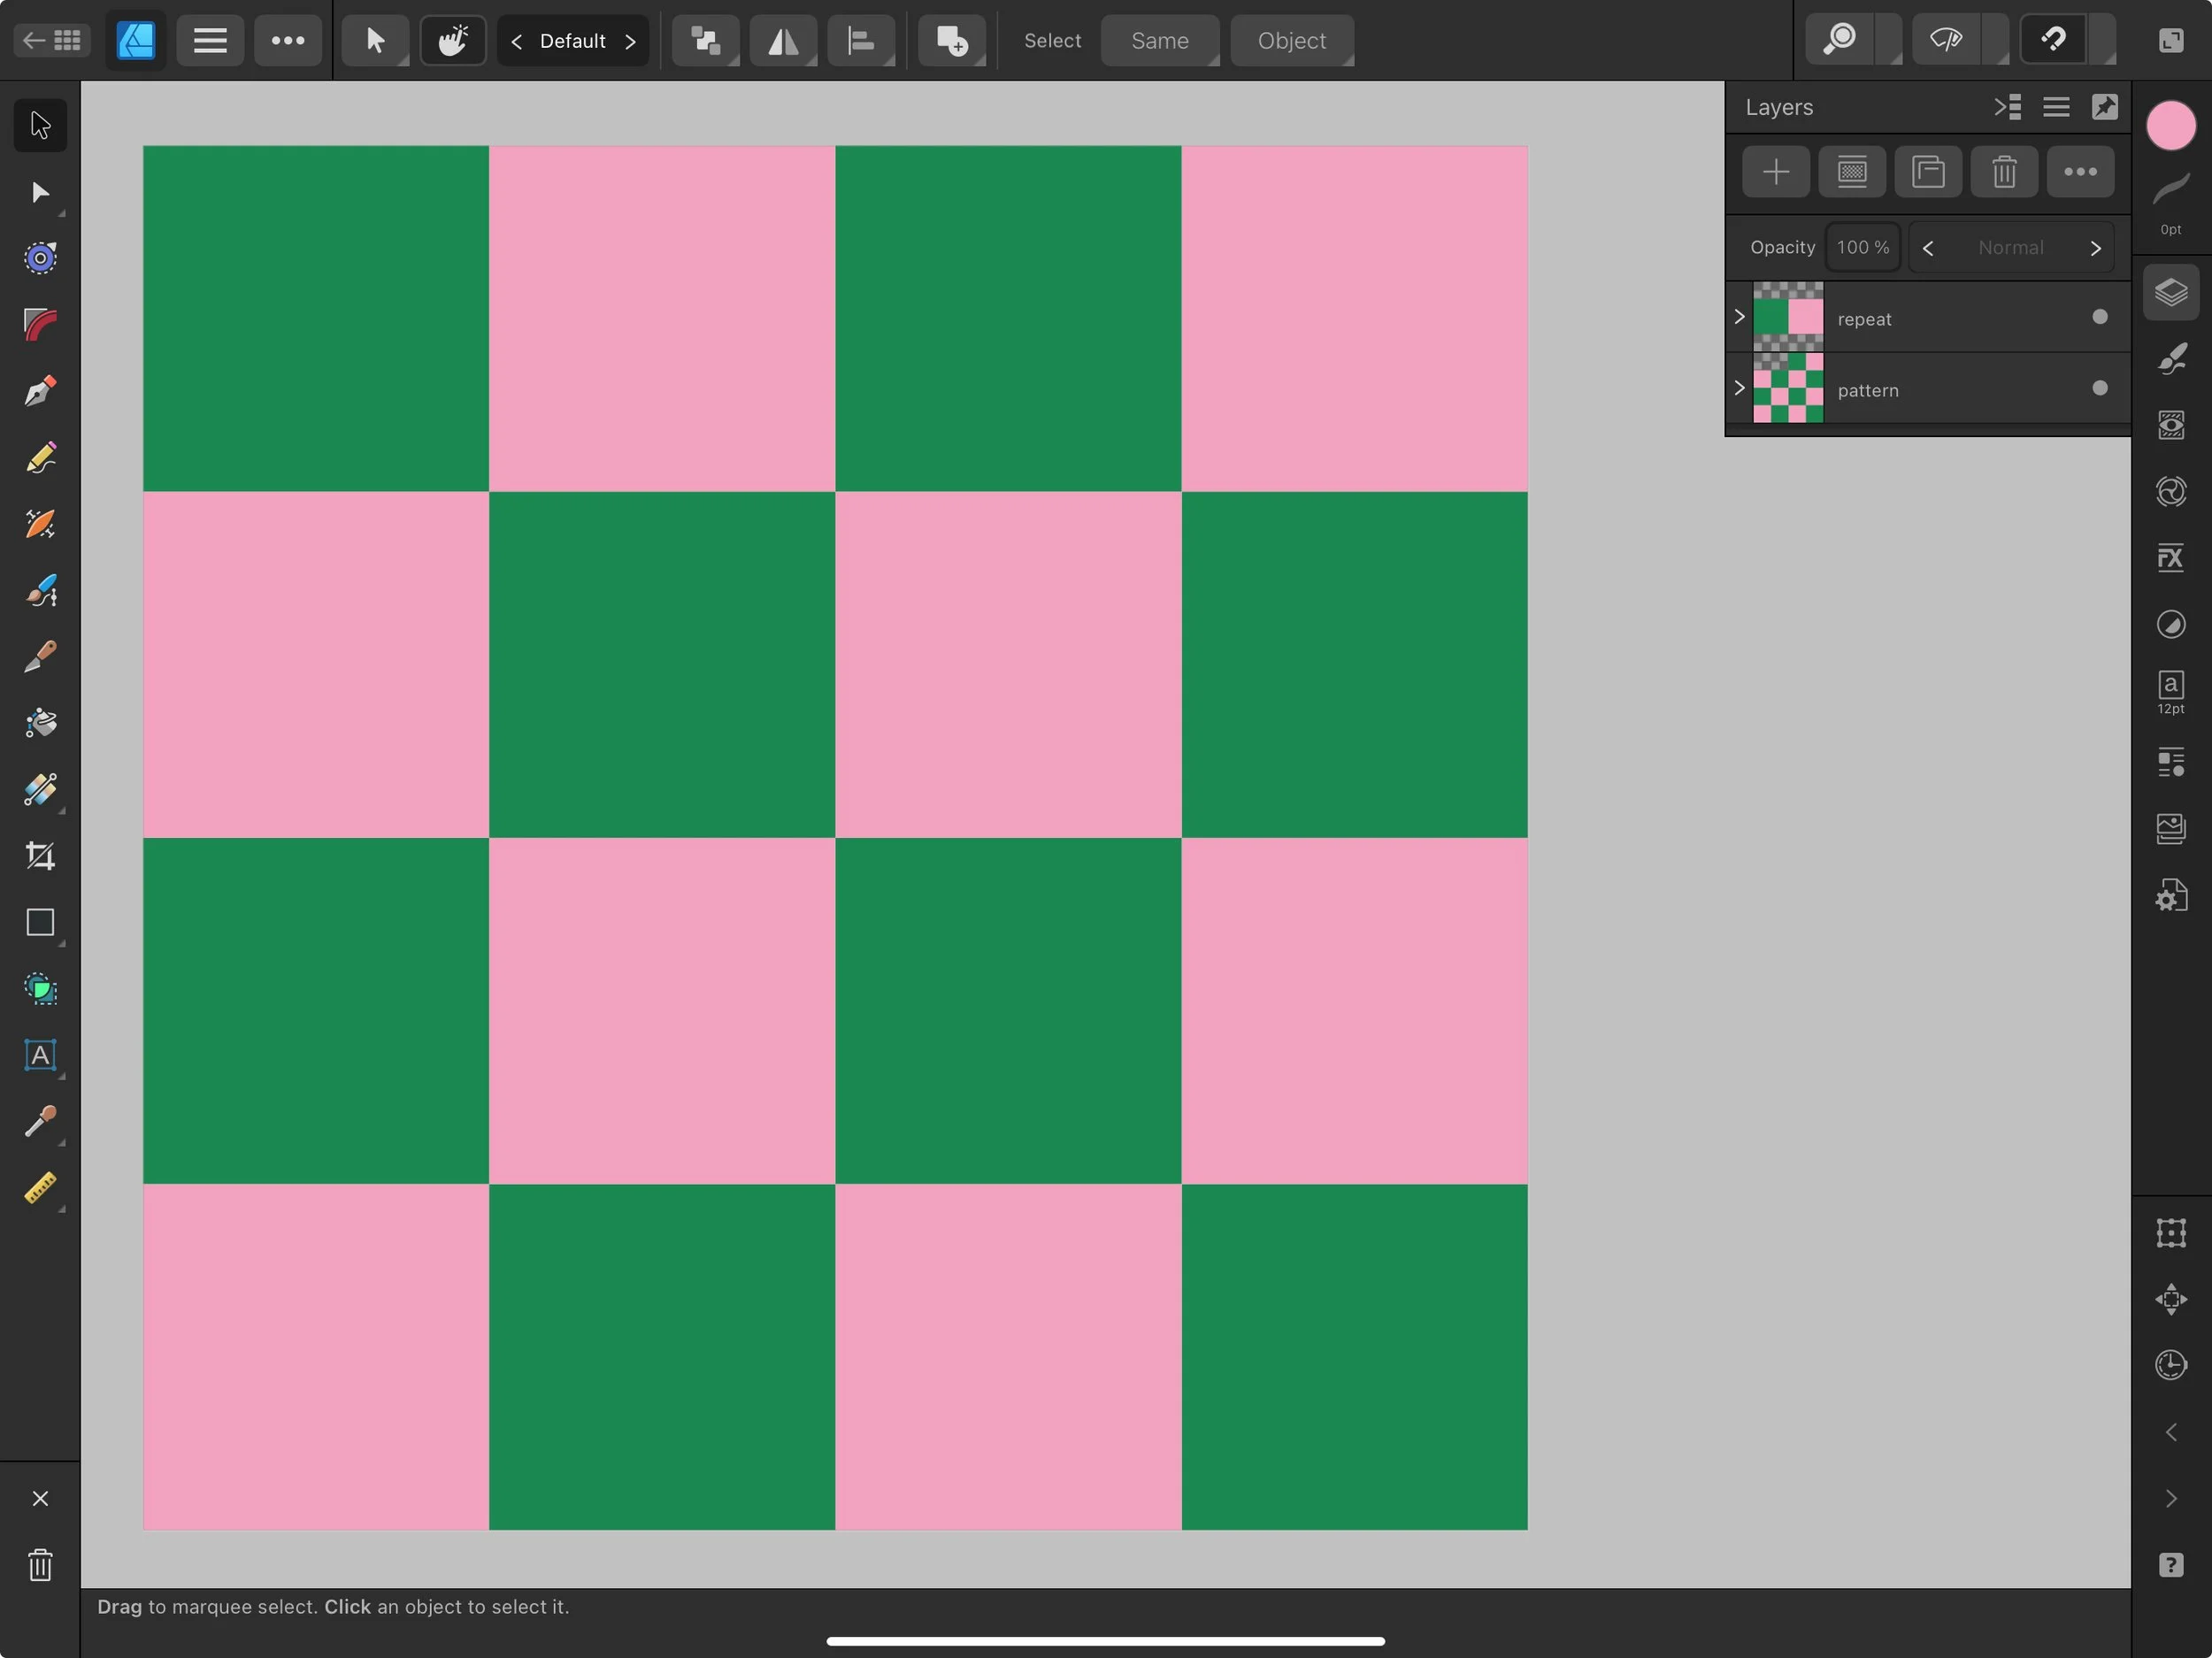Select Same in the top selection menu
Image resolution: width=2212 pixels, height=1658 pixels.
click(1160, 41)
